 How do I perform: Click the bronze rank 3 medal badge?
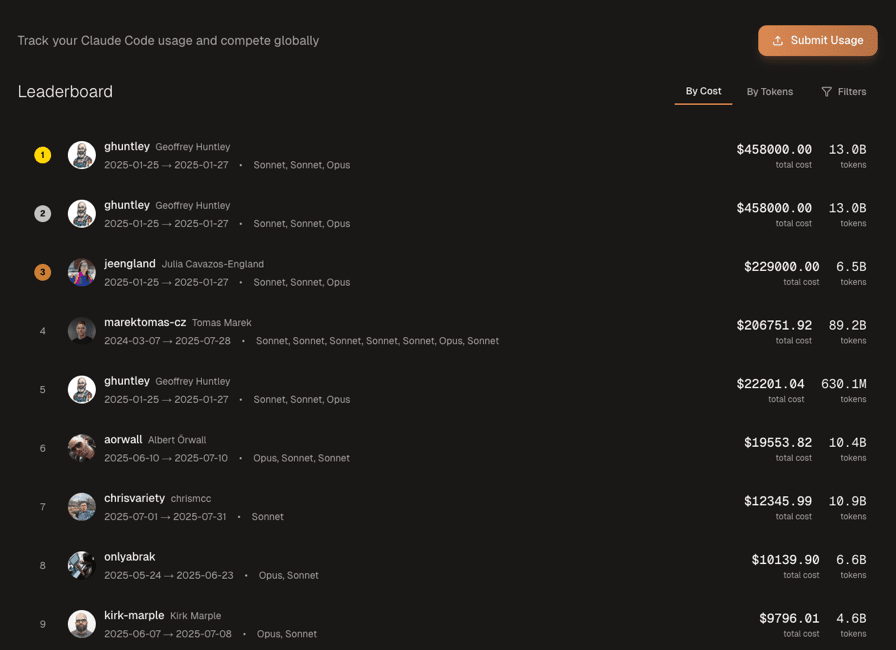point(42,272)
